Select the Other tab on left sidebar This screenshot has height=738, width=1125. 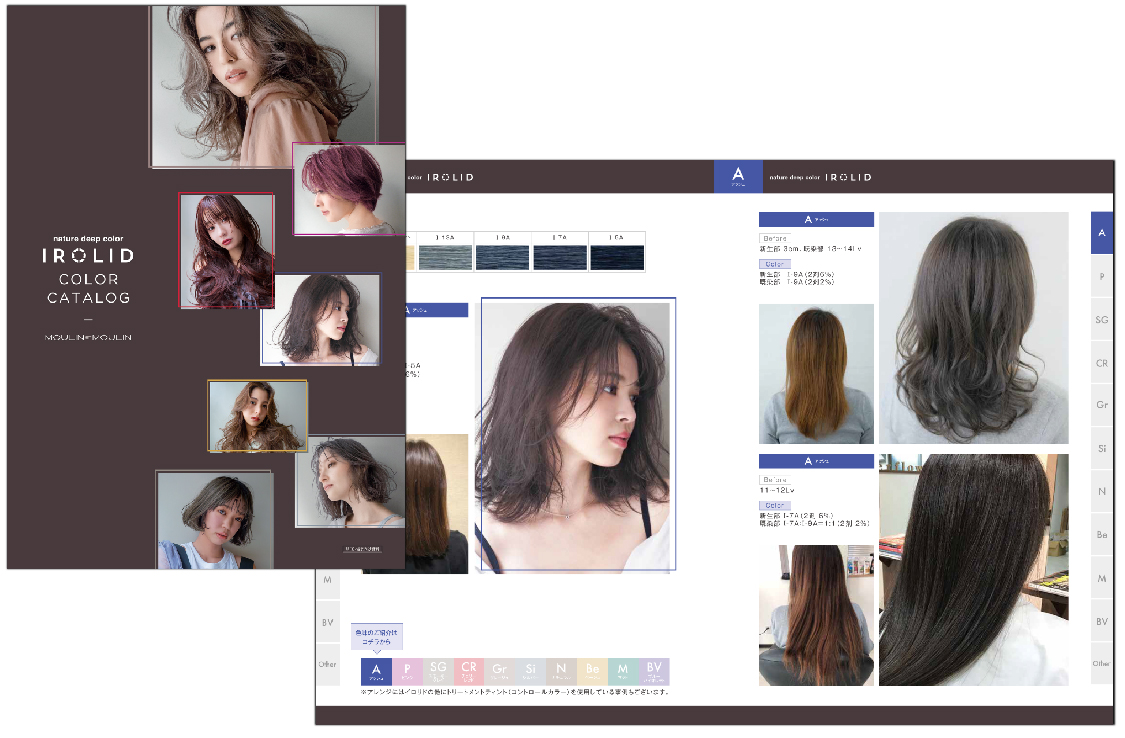click(327, 664)
